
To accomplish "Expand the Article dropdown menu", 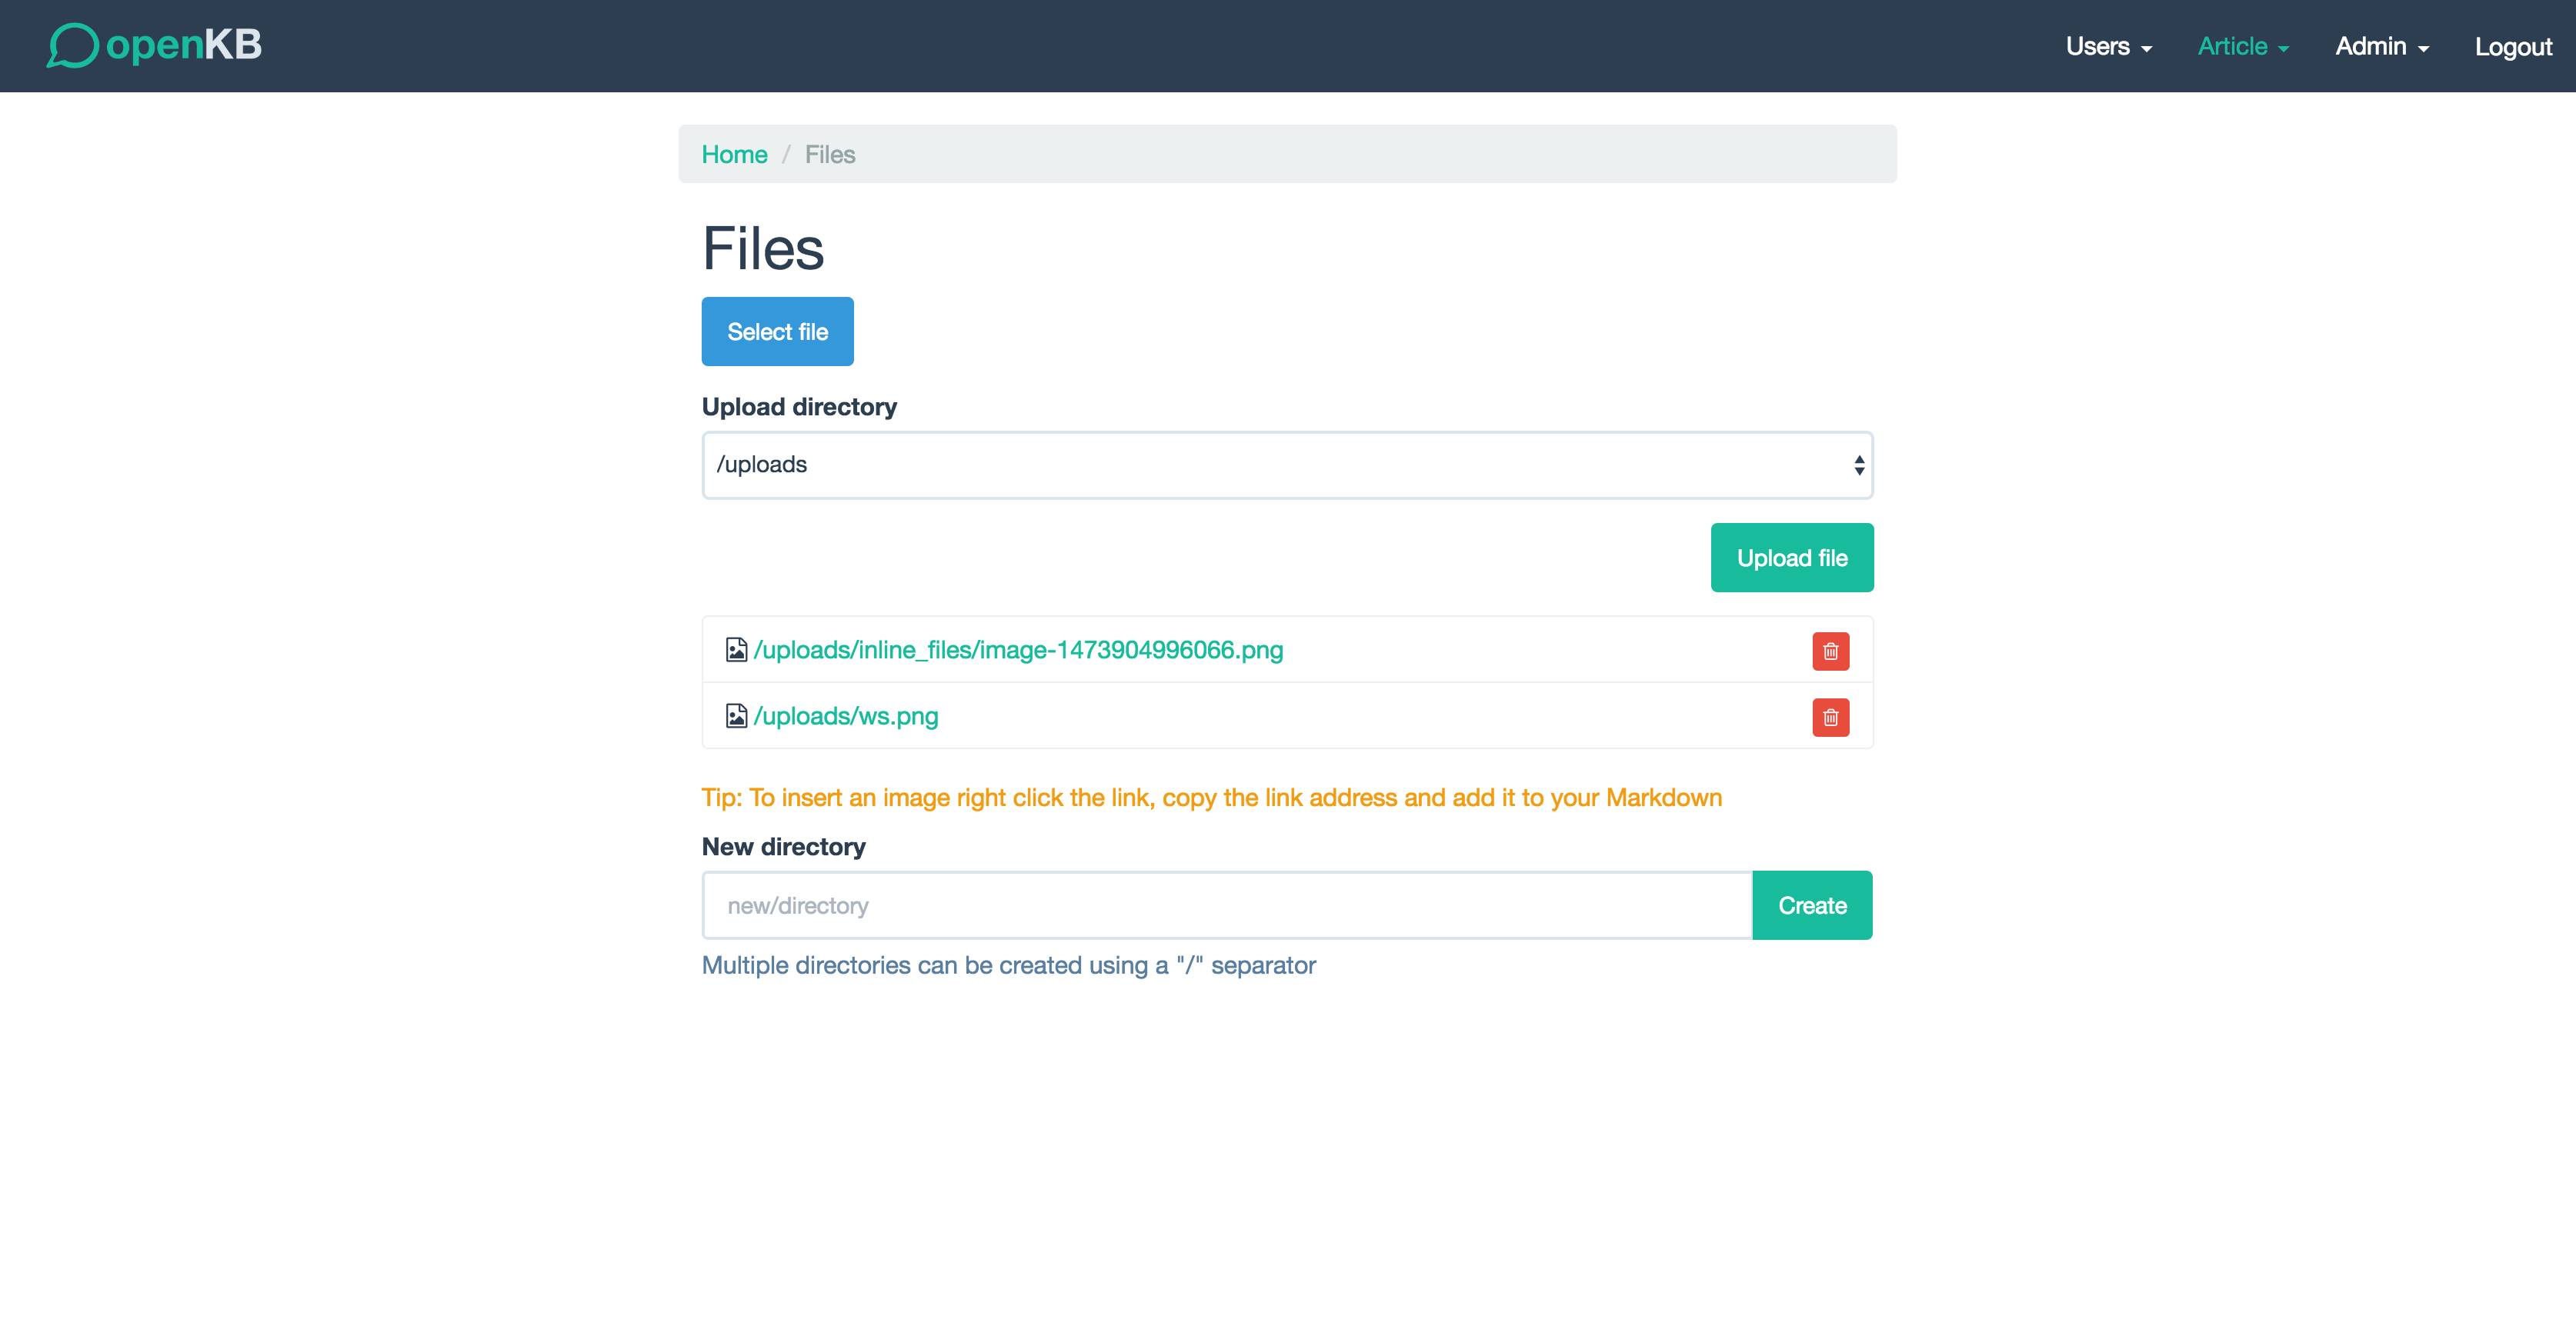I will pyautogui.click(x=2242, y=46).
